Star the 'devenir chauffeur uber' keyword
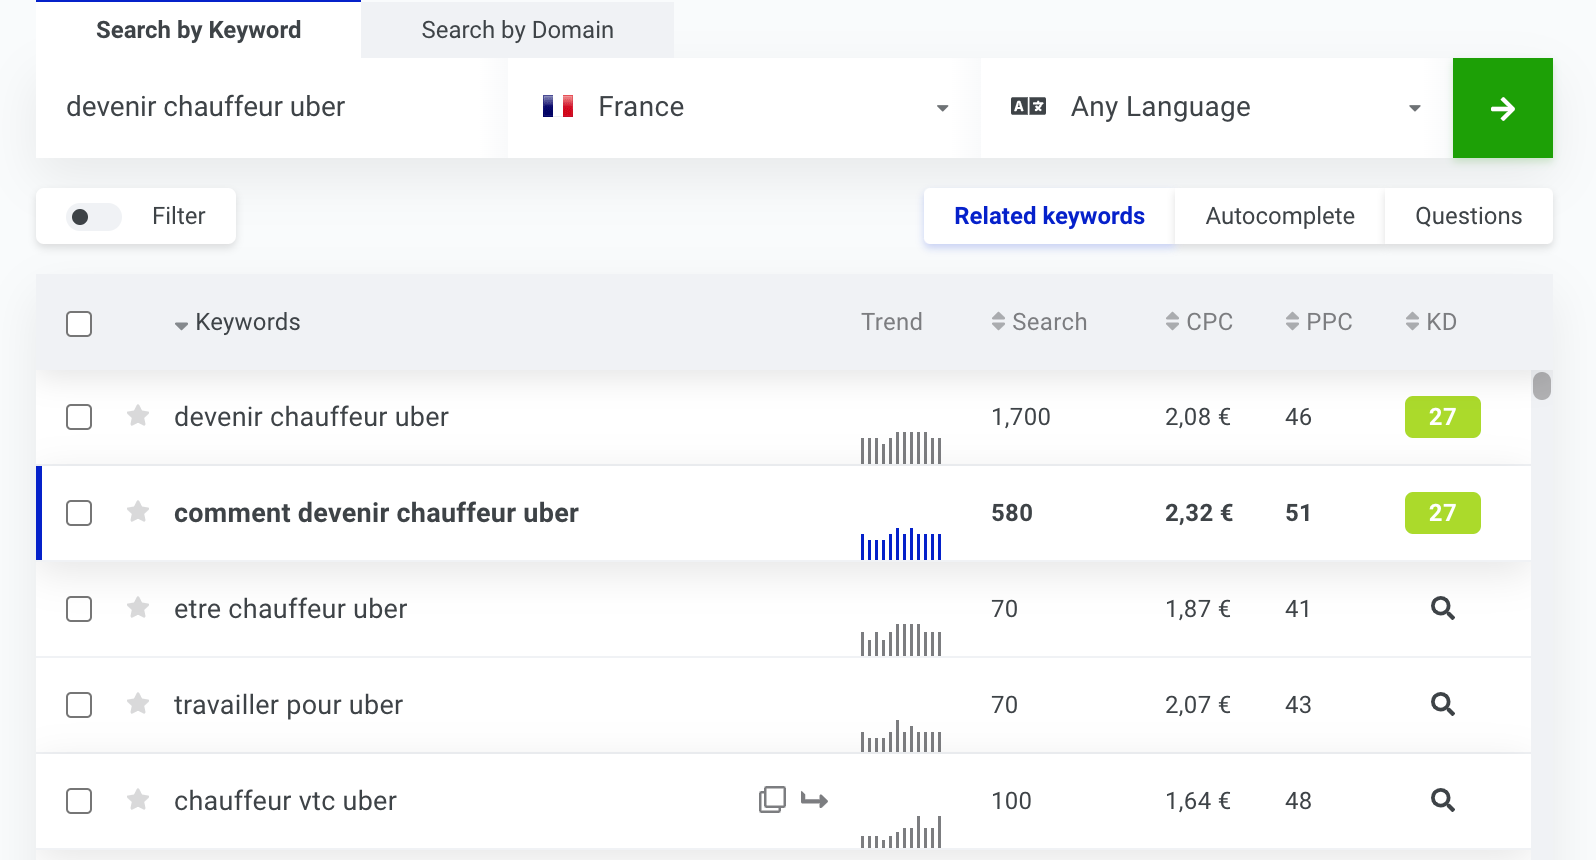 (138, 416)
